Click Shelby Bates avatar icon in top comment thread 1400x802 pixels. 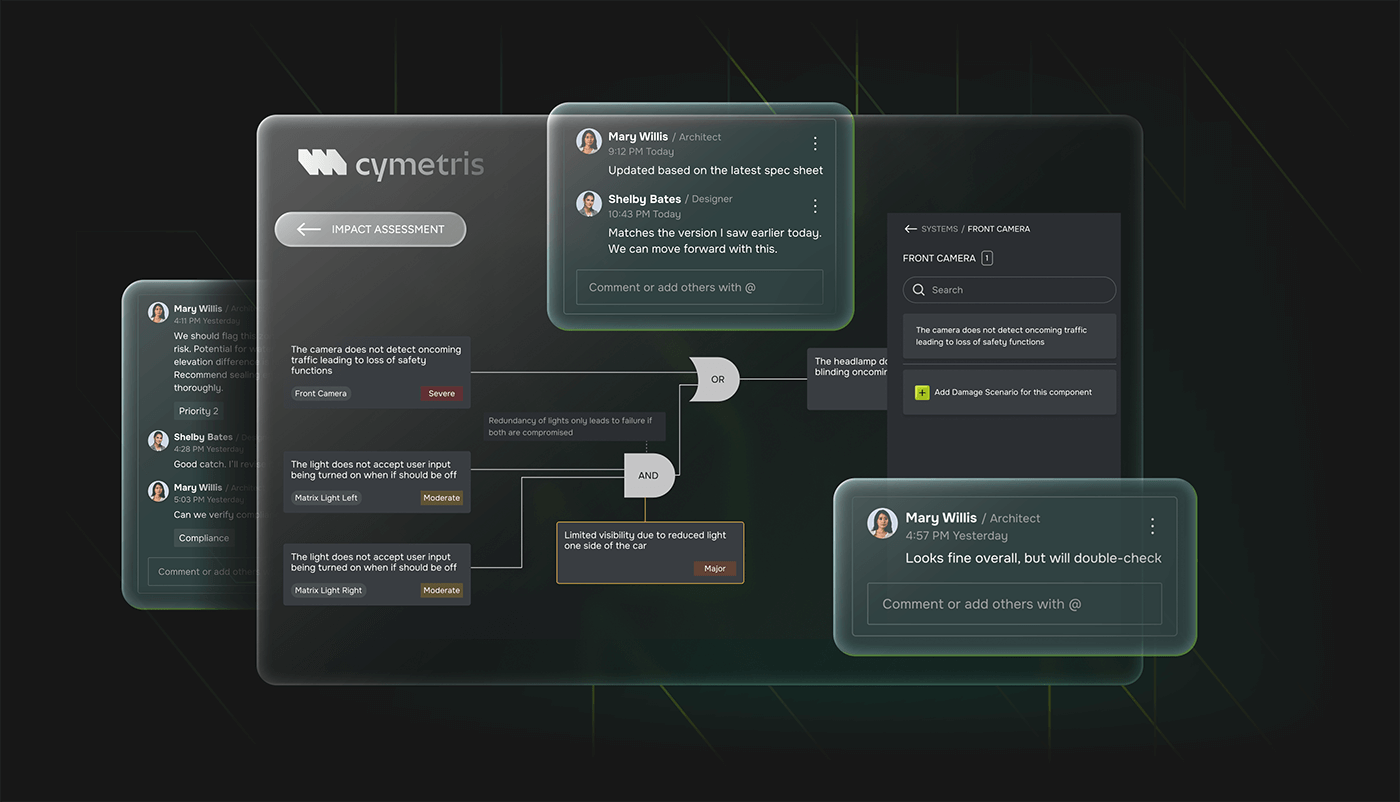click(x=588, y=204)
